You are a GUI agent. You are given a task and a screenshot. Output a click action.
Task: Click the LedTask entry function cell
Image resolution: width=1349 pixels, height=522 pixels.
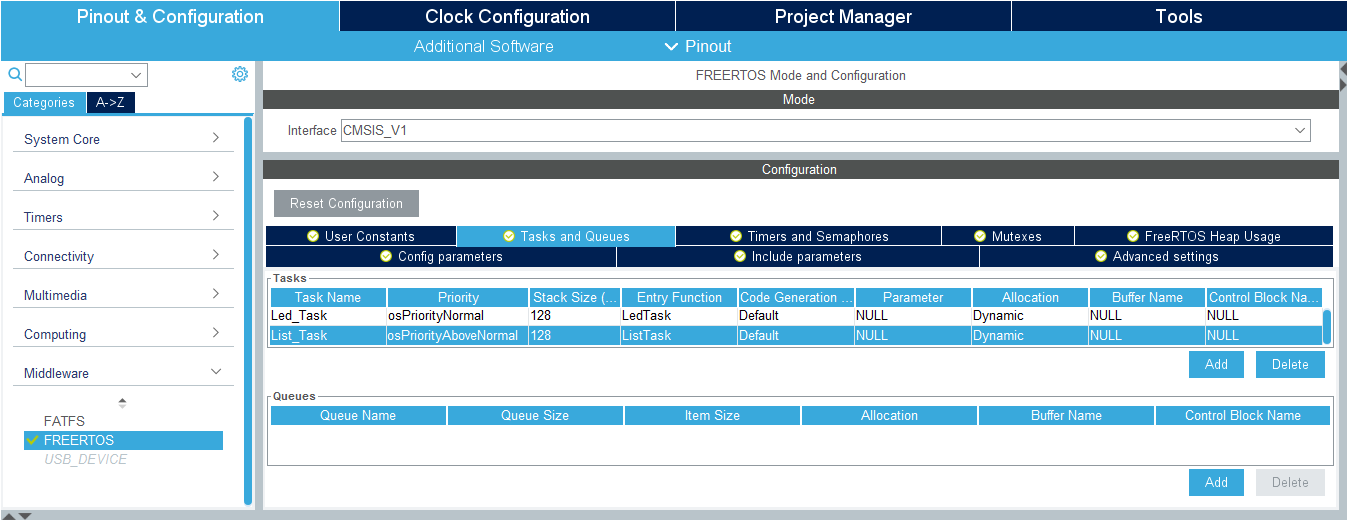point(679,316)
